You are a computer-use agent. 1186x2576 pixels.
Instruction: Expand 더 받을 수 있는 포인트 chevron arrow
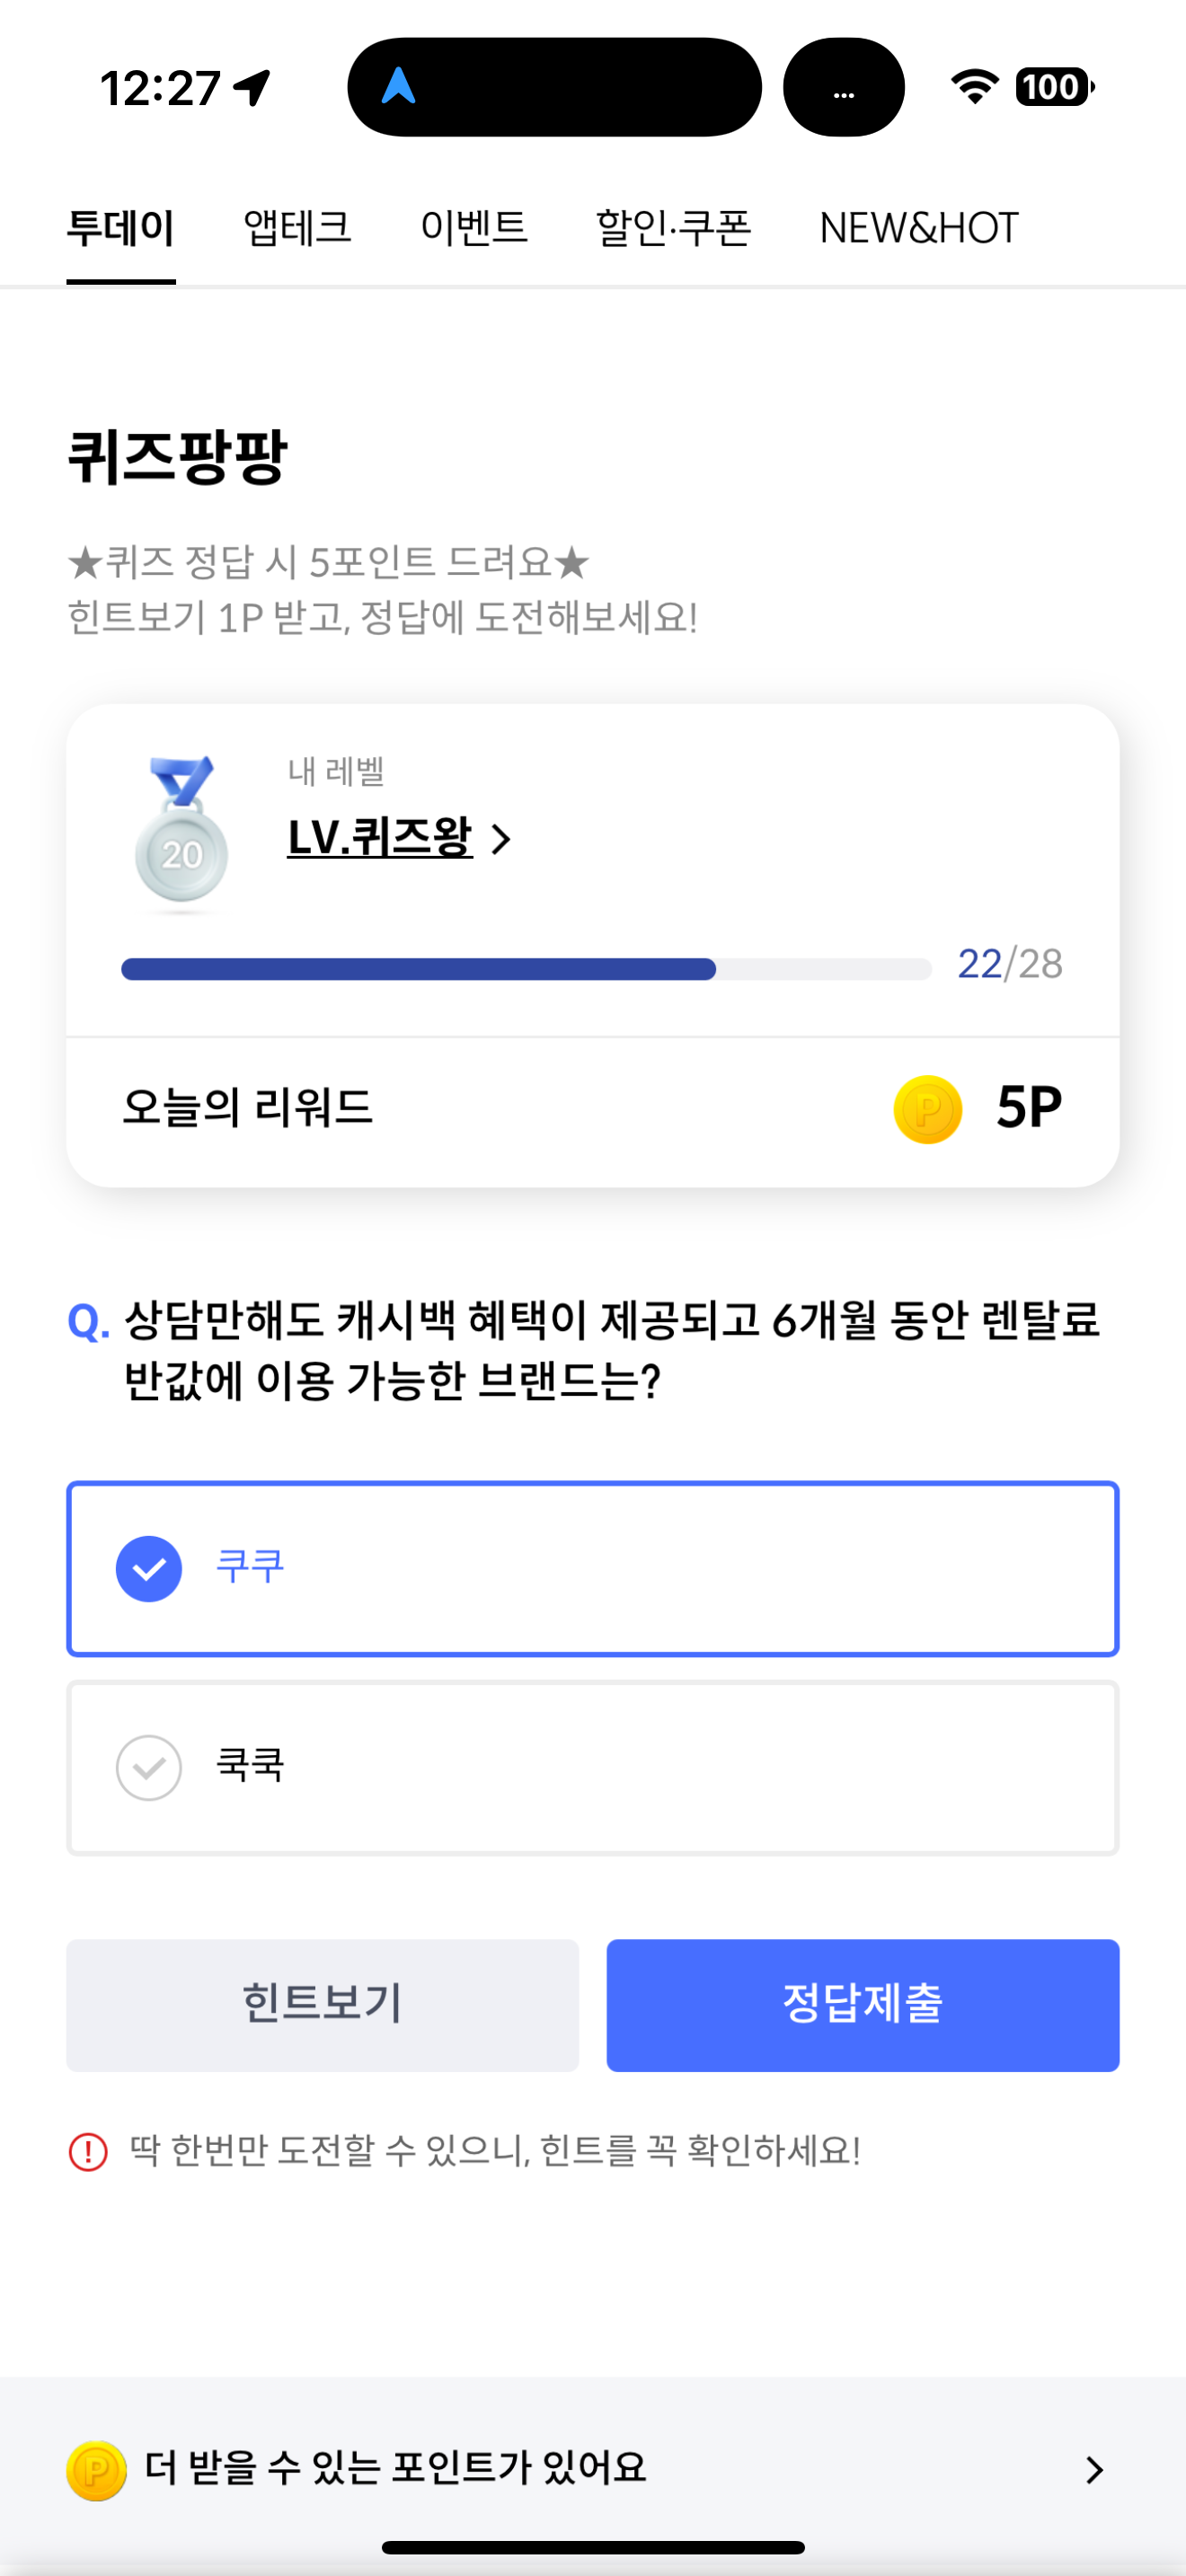(x=1095, y=2470)
